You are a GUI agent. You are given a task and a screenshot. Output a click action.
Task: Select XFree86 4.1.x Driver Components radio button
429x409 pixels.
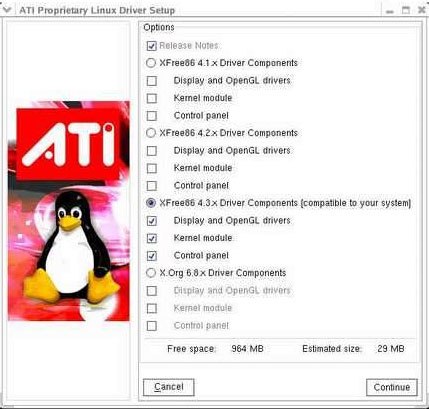click(151, 63)
